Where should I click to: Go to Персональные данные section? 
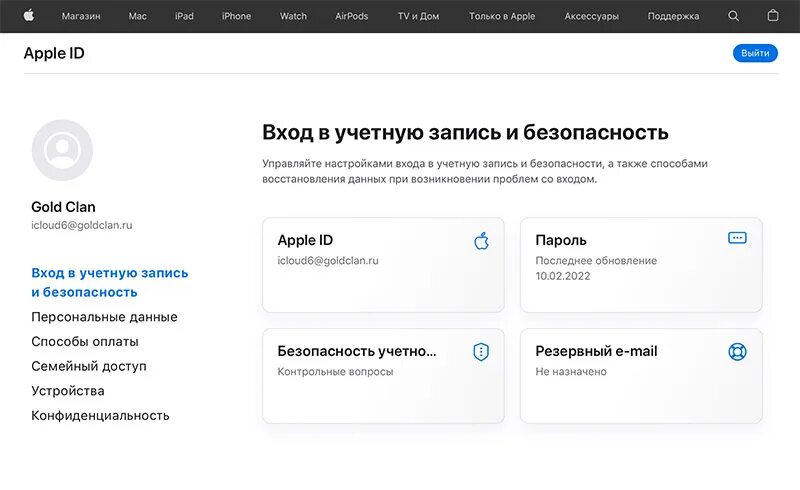pyautogui.click(x=104, y=317)
